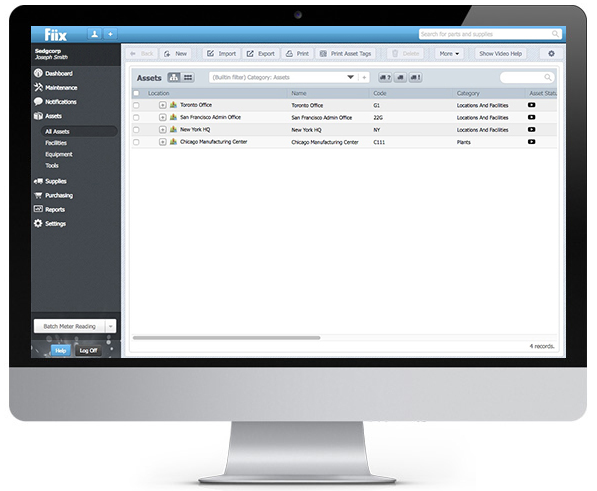Click the Dashboard icon in sidebar
Image resolution: width=597 pixels, height=491 pixels.
tap(38, 73)
